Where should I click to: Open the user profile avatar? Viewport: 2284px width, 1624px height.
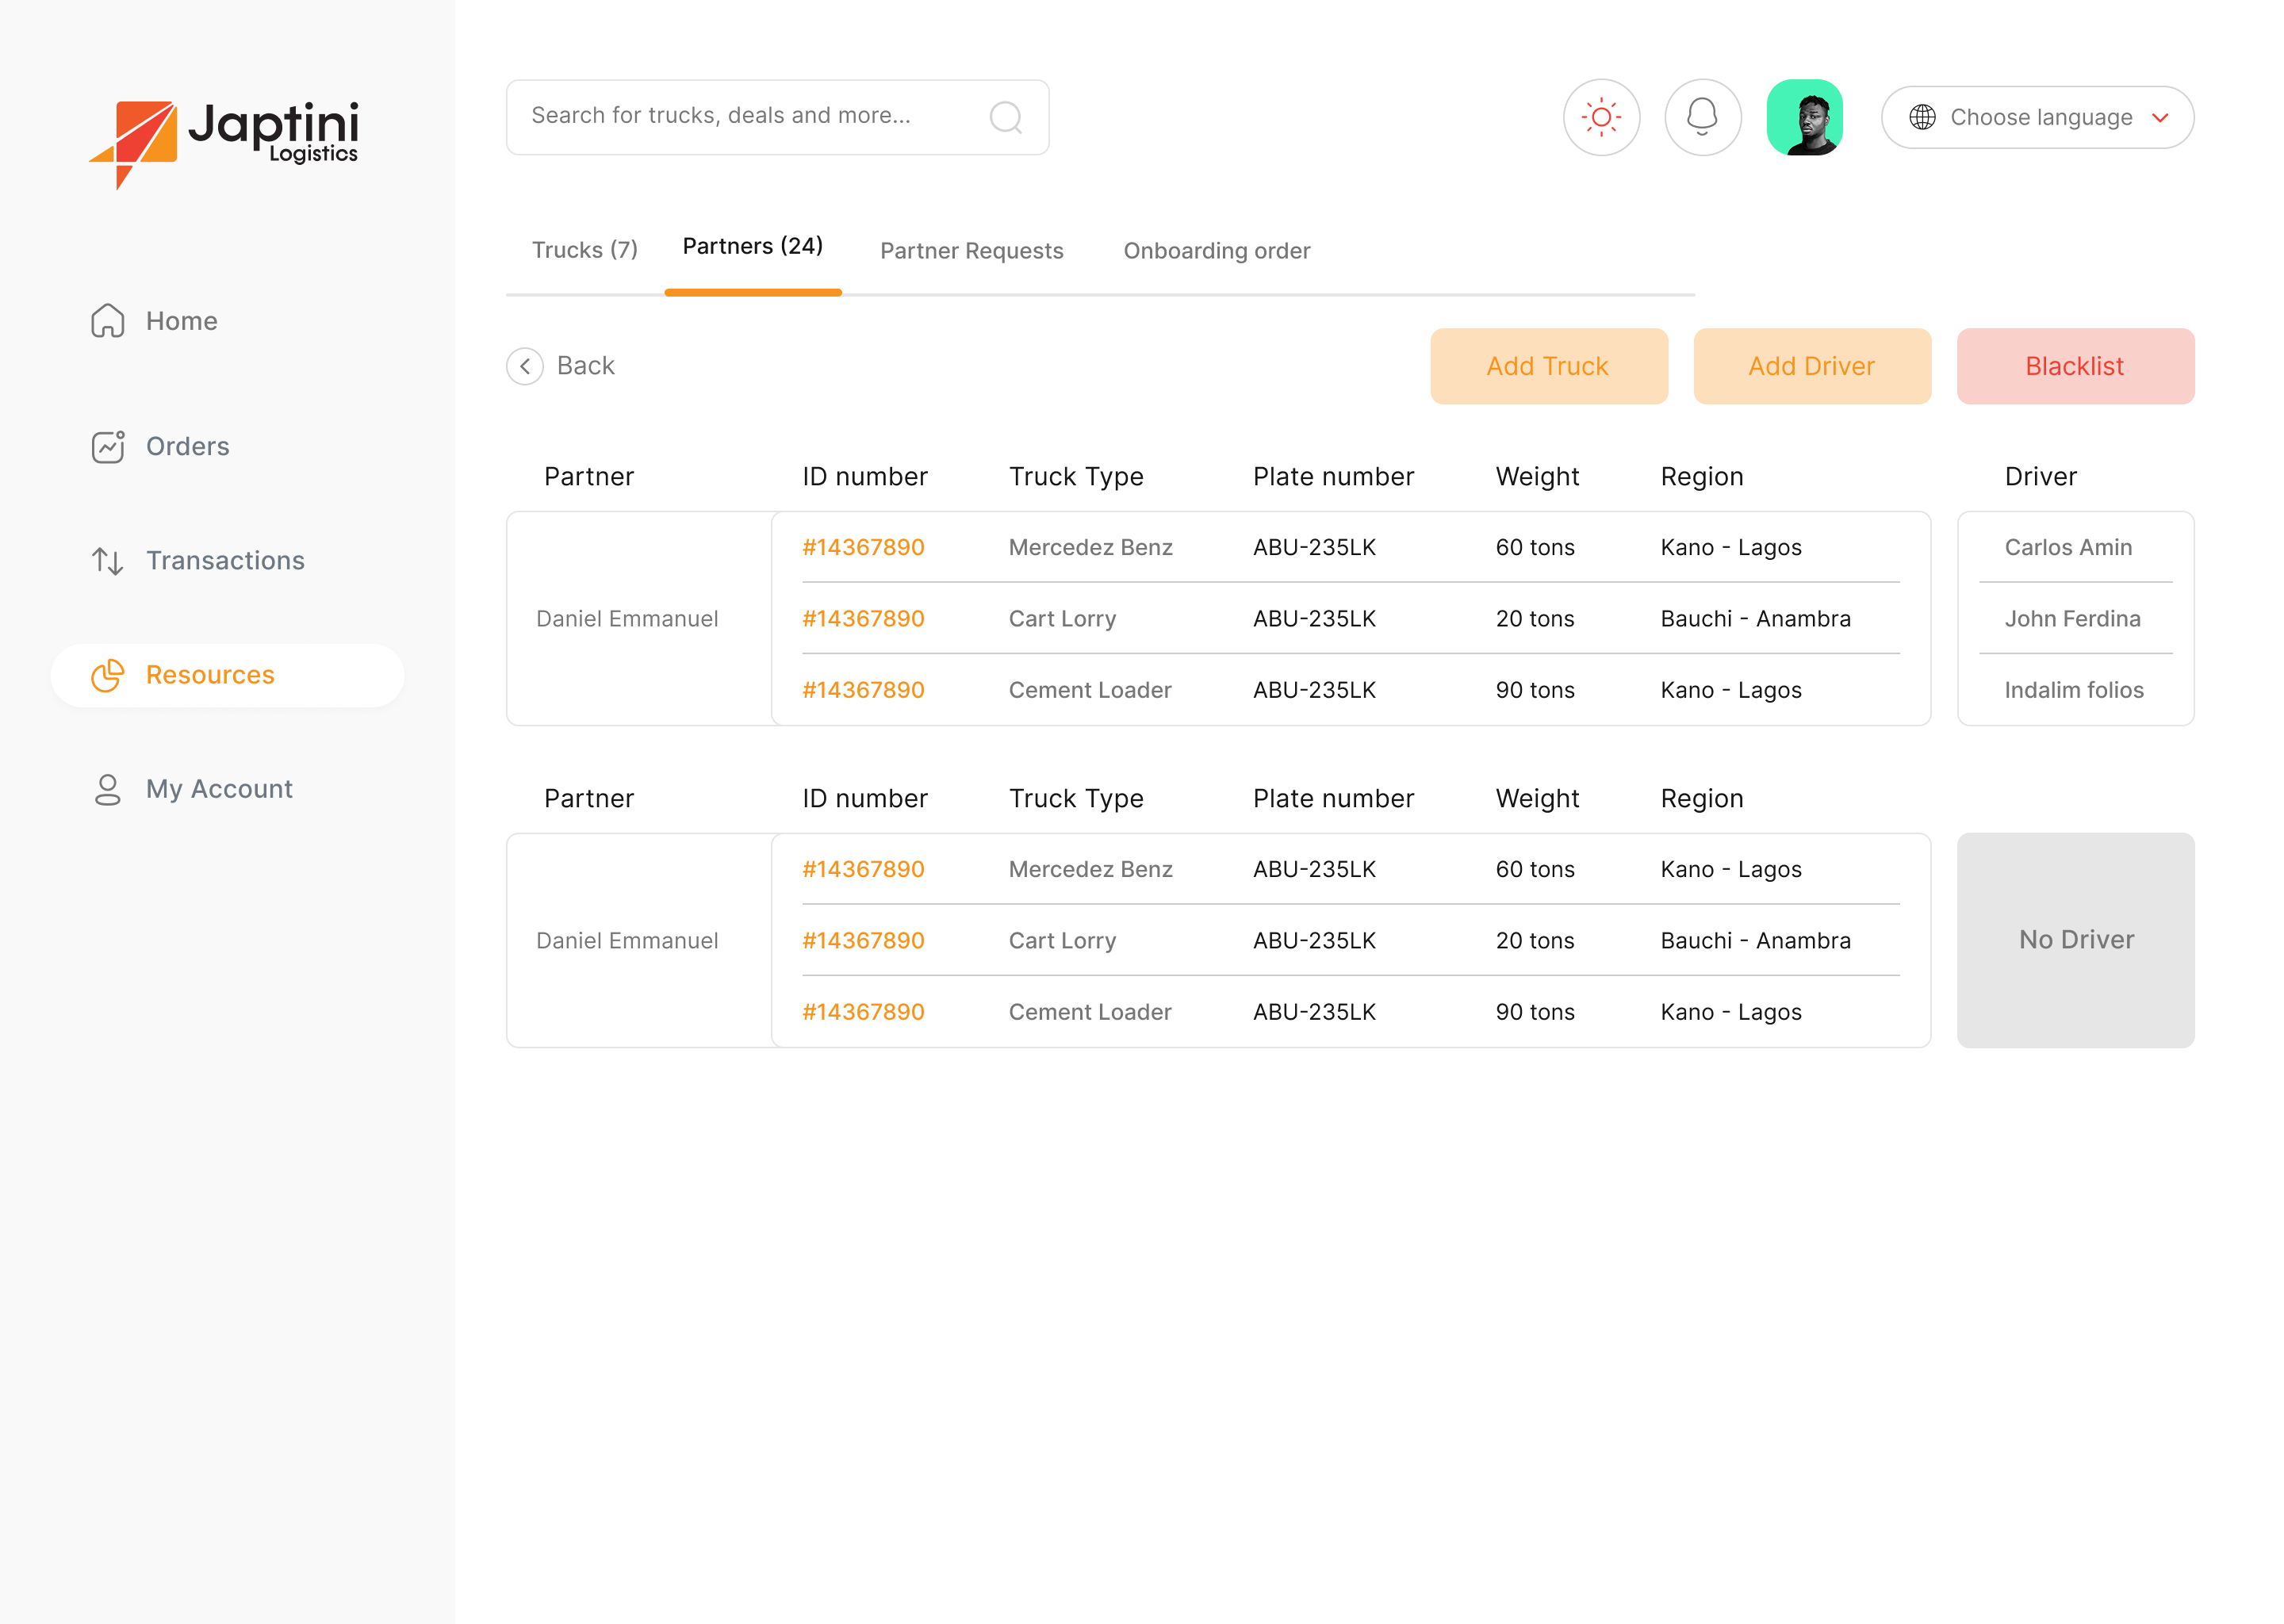point(1804,117)
